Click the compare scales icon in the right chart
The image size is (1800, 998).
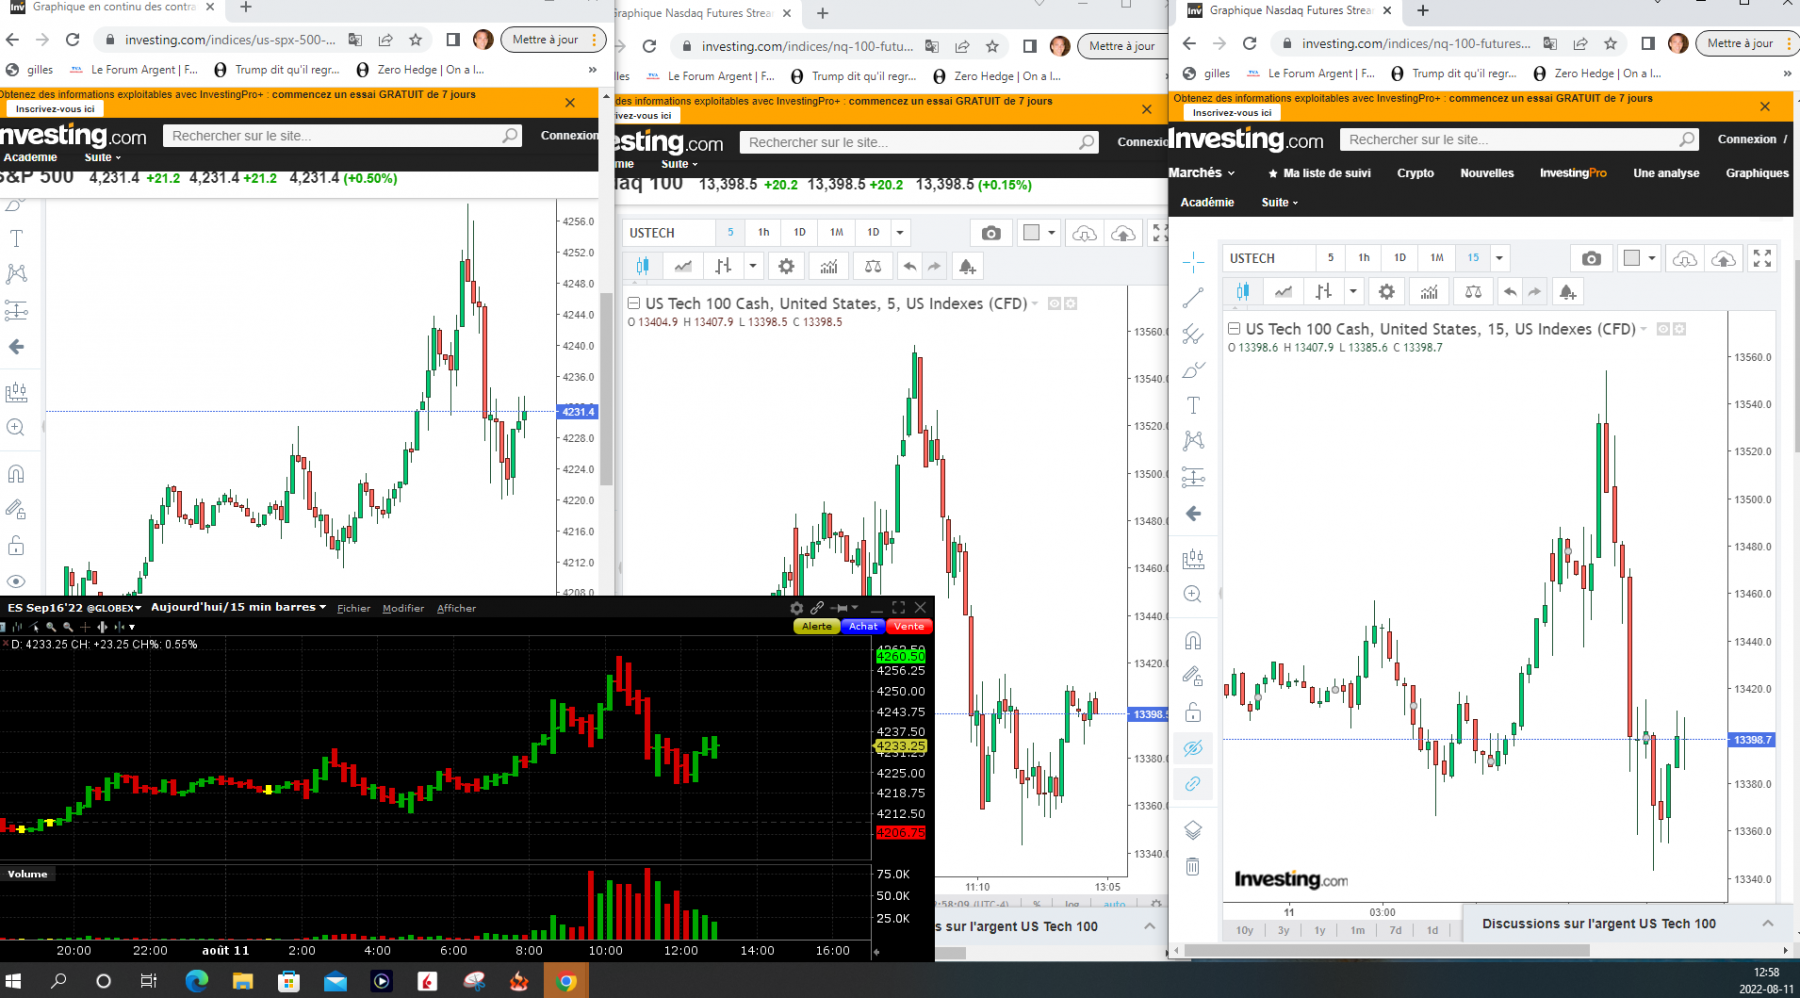point(1473,292)
